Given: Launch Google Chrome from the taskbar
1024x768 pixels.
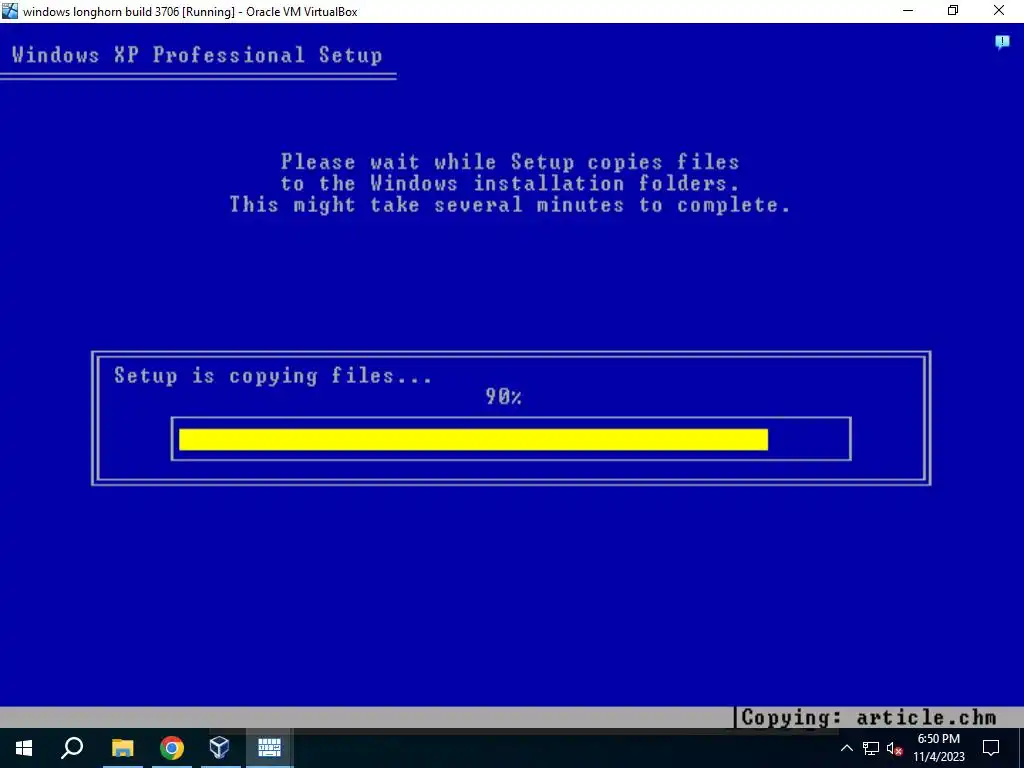Looking at the screenshot, I should pos(172,747).
